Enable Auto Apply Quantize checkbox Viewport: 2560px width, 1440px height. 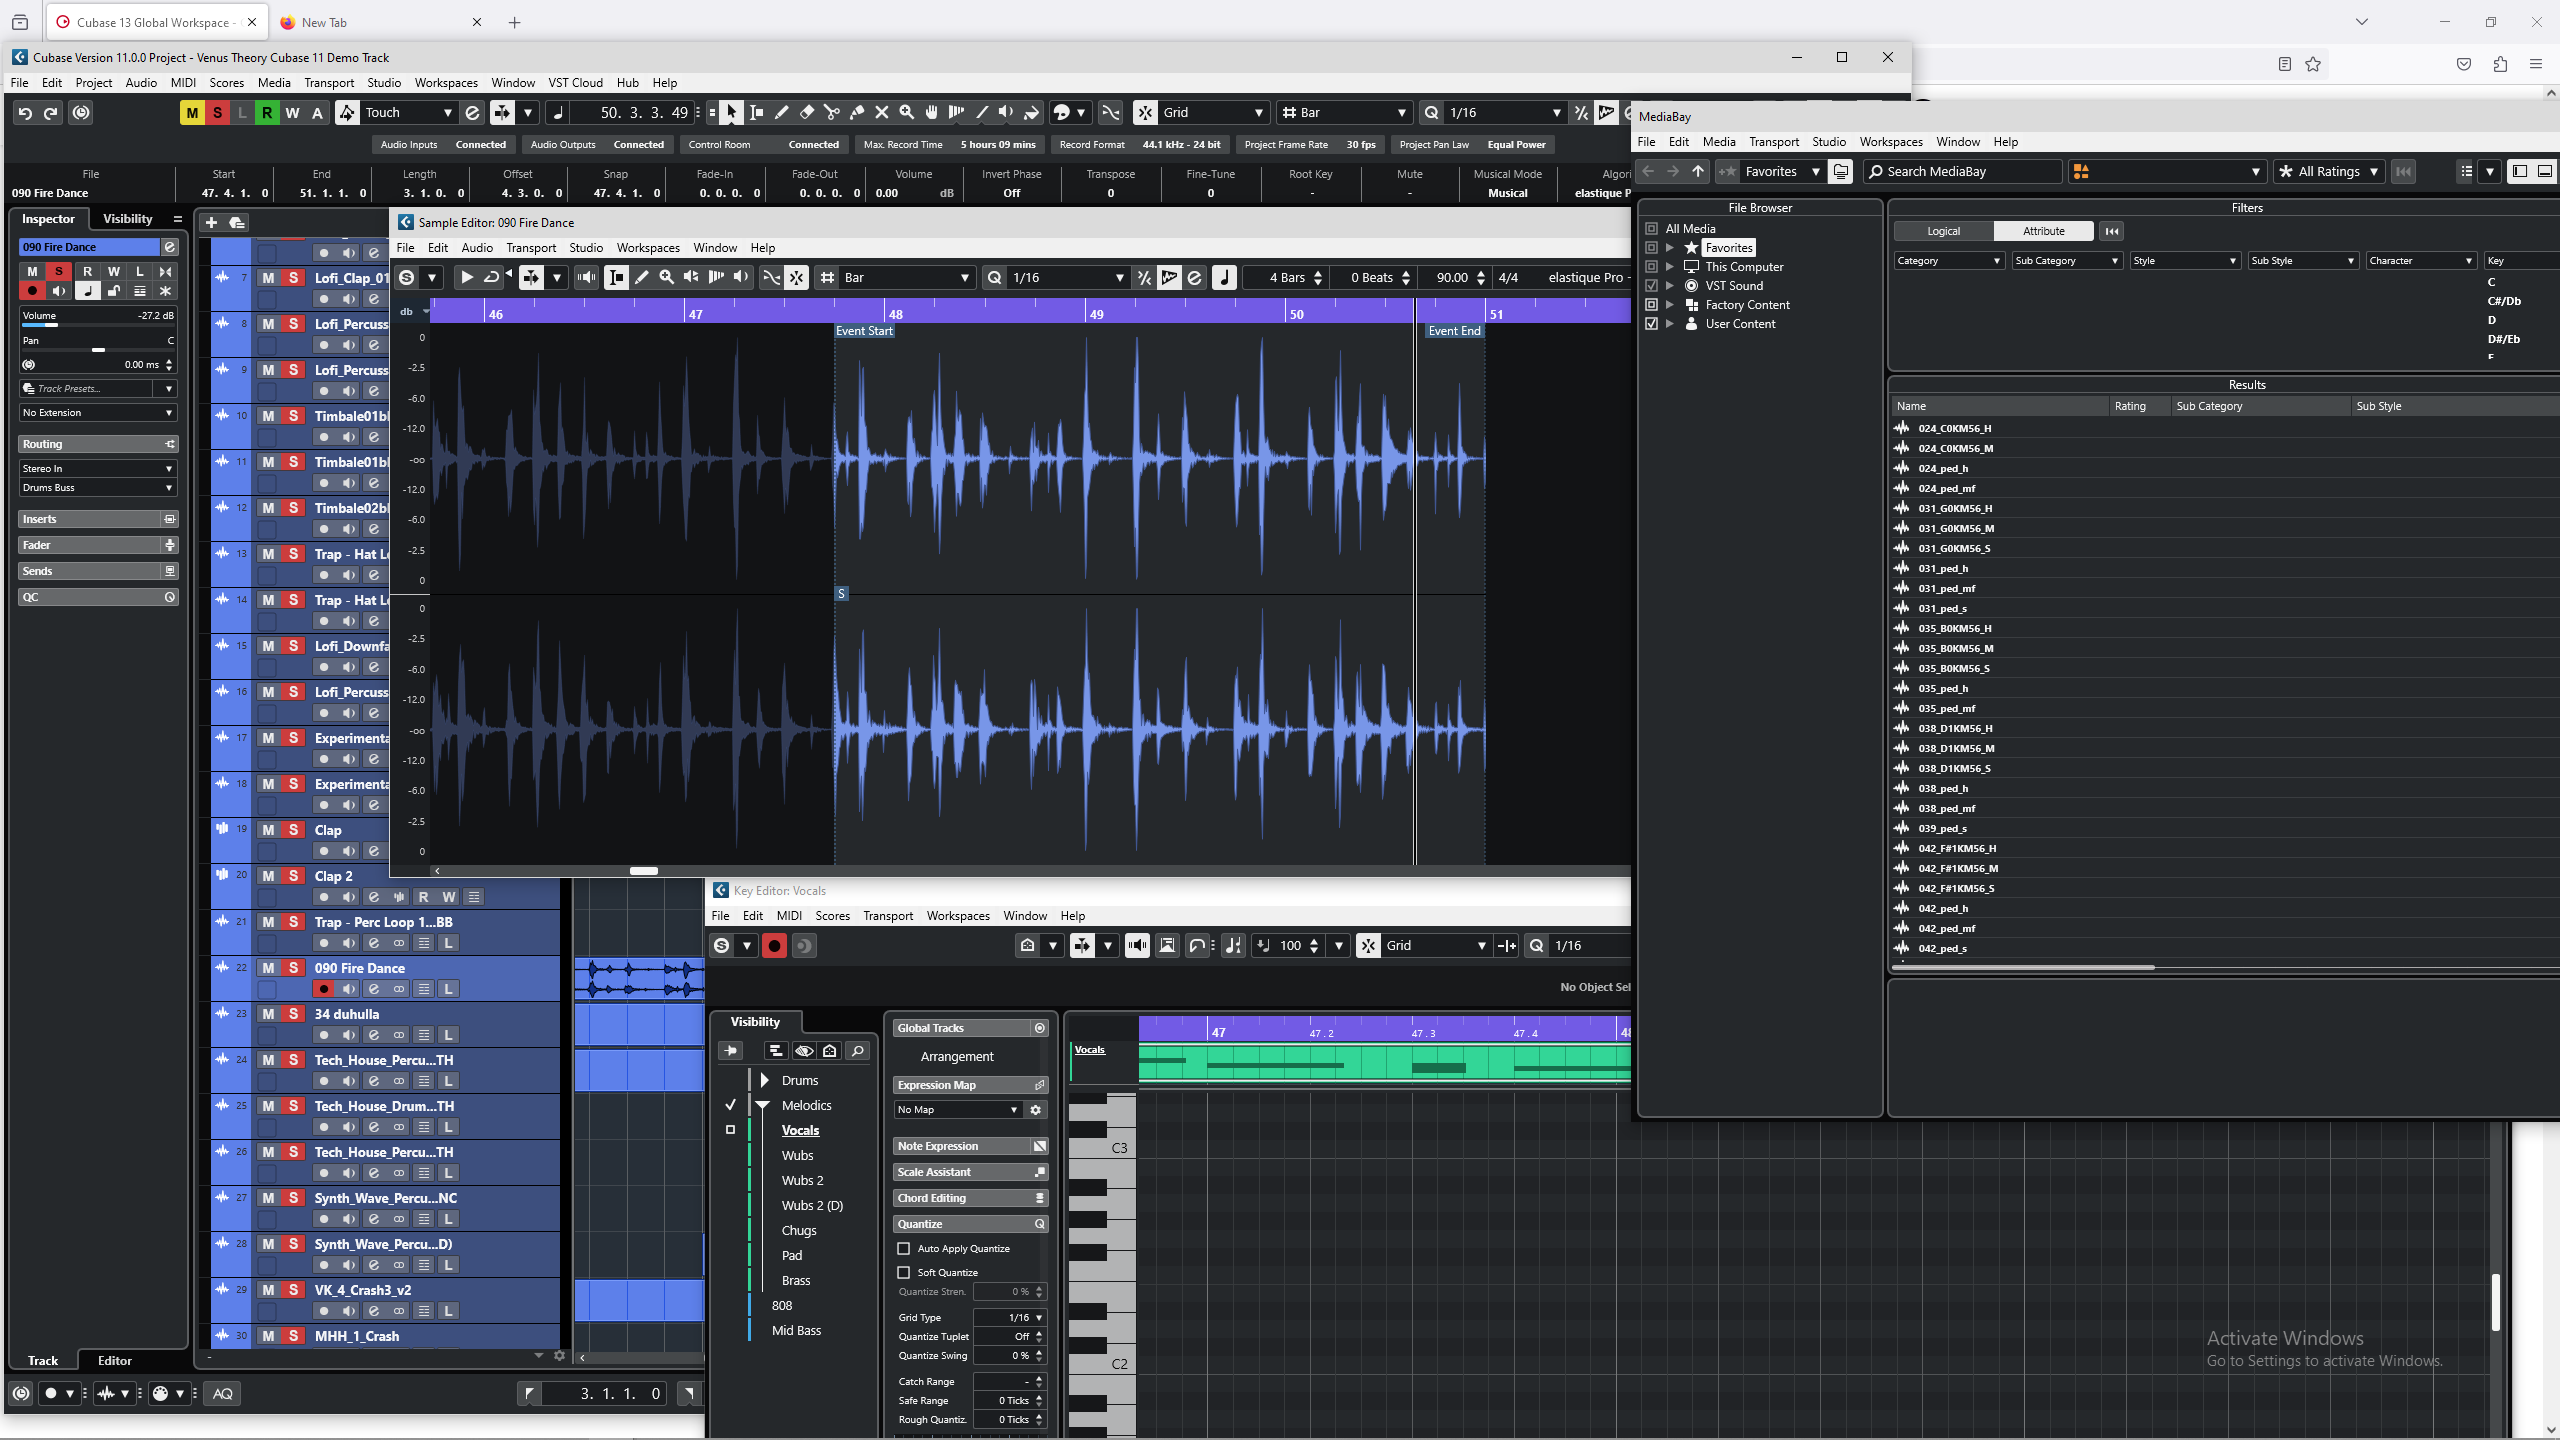coord(904,1249)
